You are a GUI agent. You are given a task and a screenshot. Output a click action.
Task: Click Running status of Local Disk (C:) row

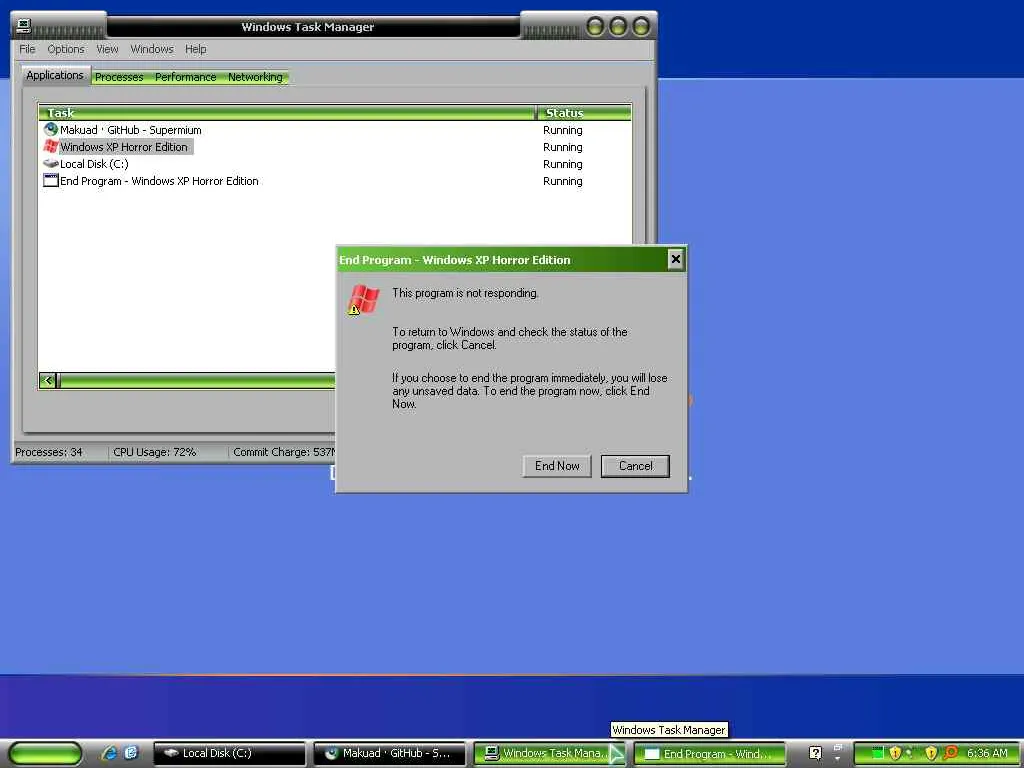[562, 164]
